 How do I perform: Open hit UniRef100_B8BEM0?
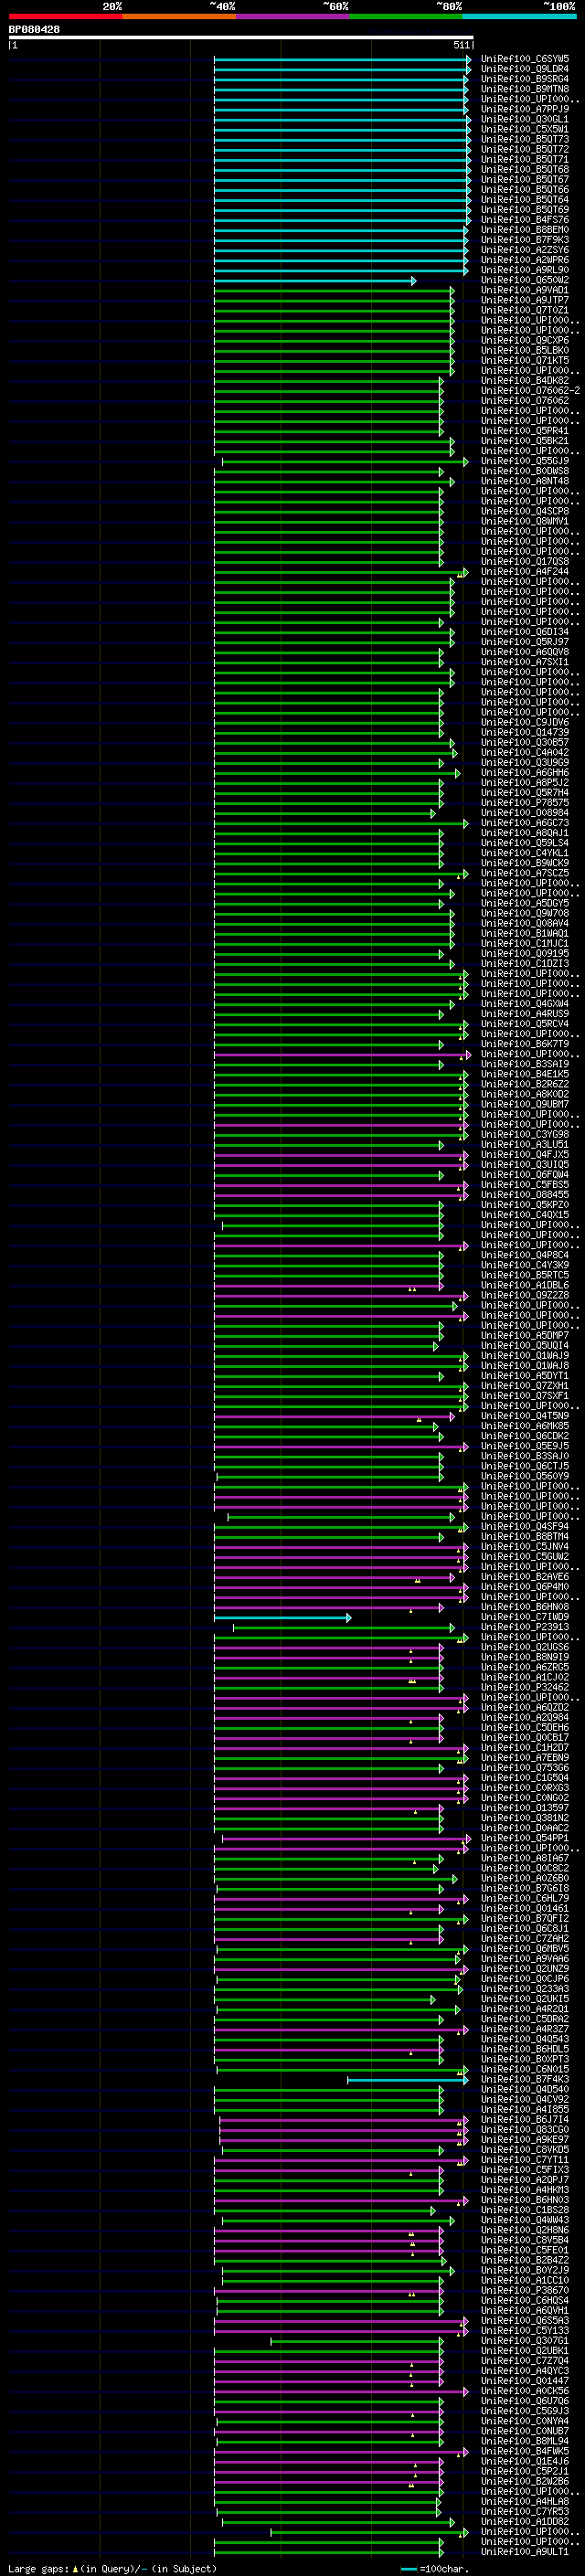525,230
